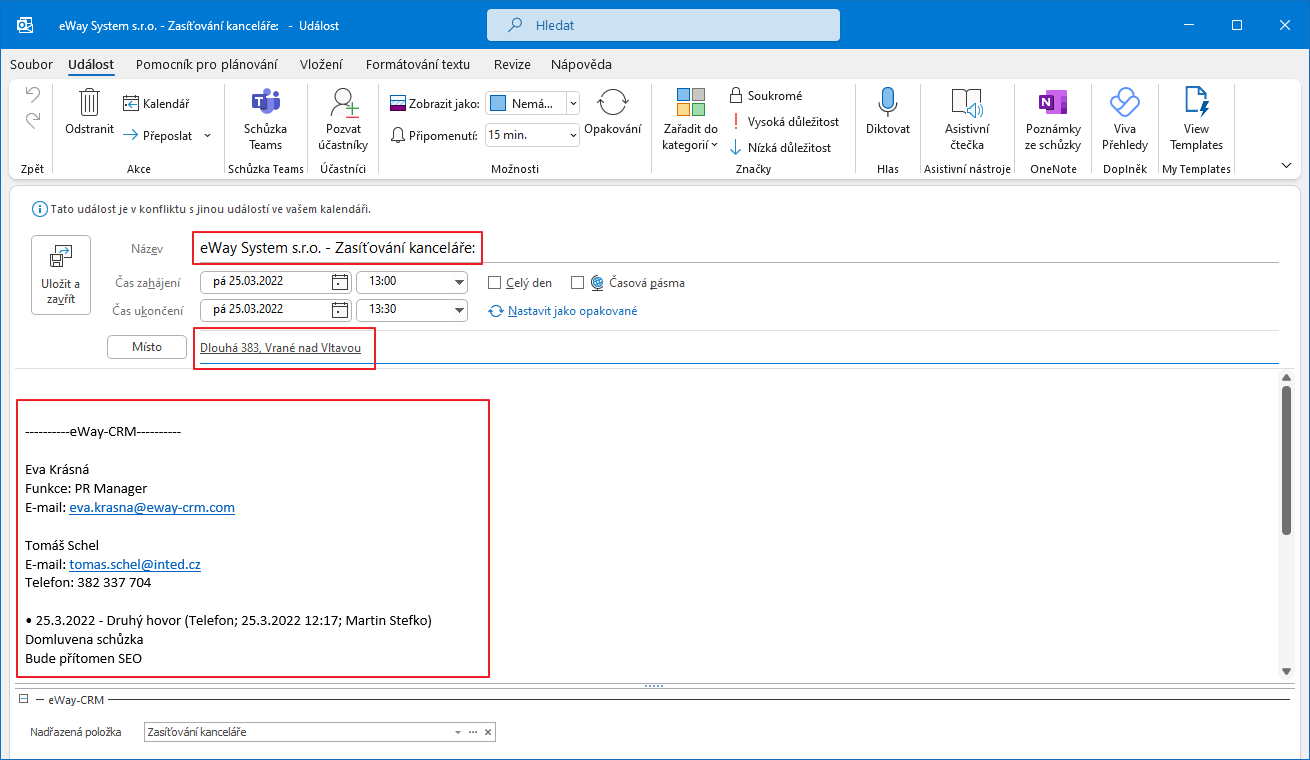Click the Zobrazit jako icon
Viewport: 1310px width, 760px height.
coord(398,103)
